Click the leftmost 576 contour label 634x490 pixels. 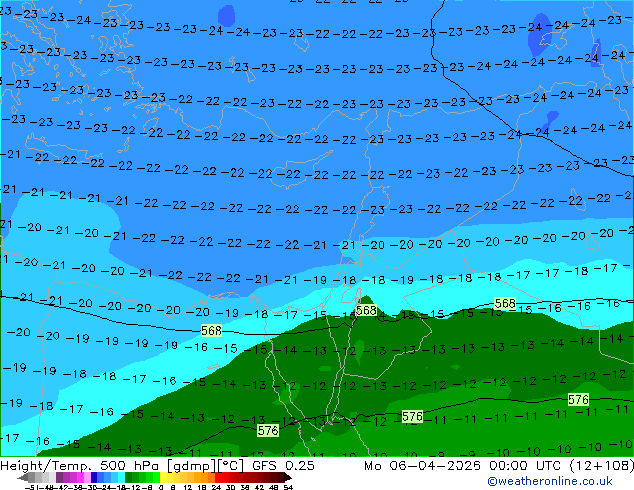[268, 431]
